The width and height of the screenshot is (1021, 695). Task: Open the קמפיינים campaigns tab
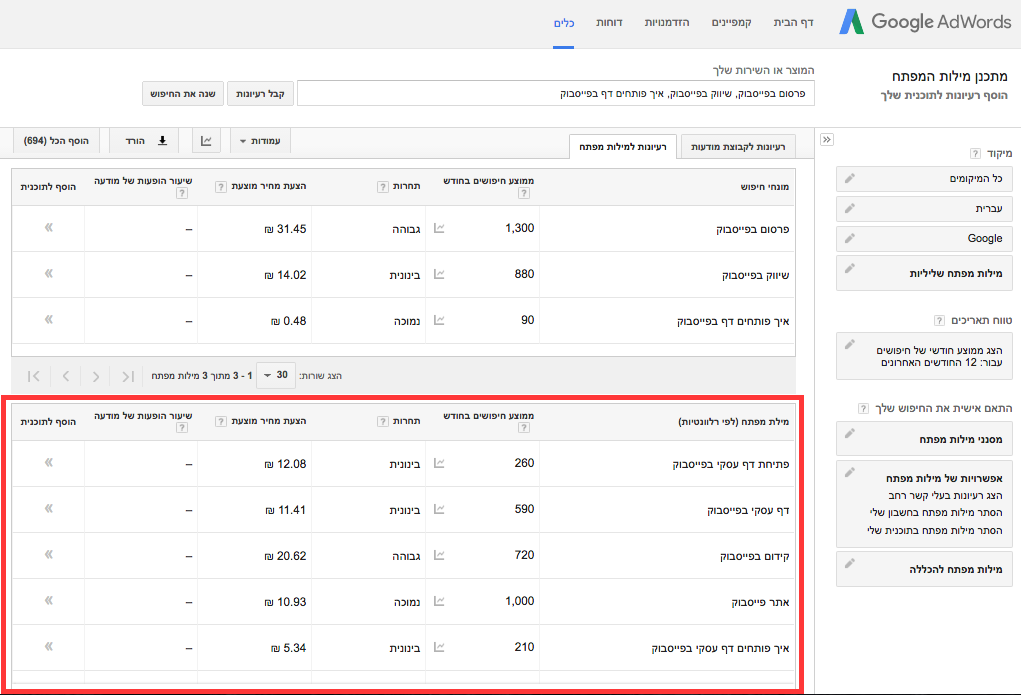pyautogui.click(x=731, y=23)
